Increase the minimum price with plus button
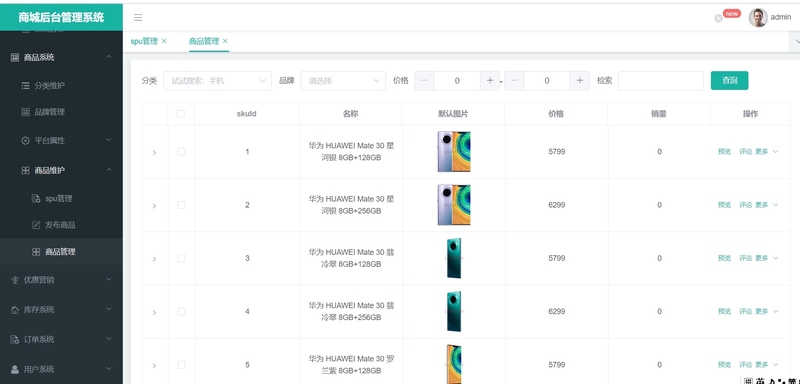This screenshot has height=384, width=800. (490, 81)
